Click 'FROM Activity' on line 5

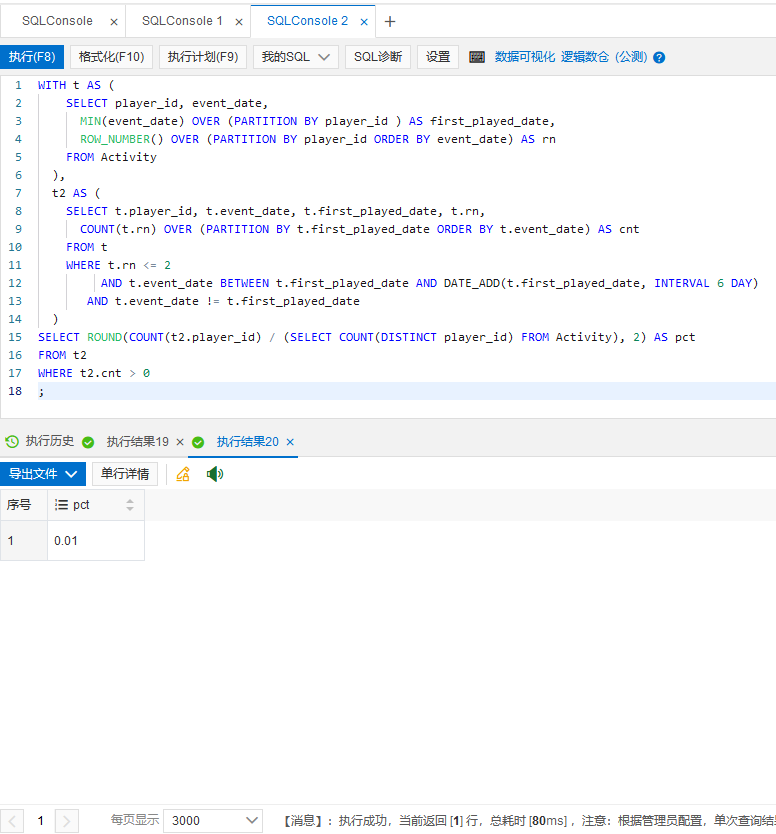(x=111, y=157)
